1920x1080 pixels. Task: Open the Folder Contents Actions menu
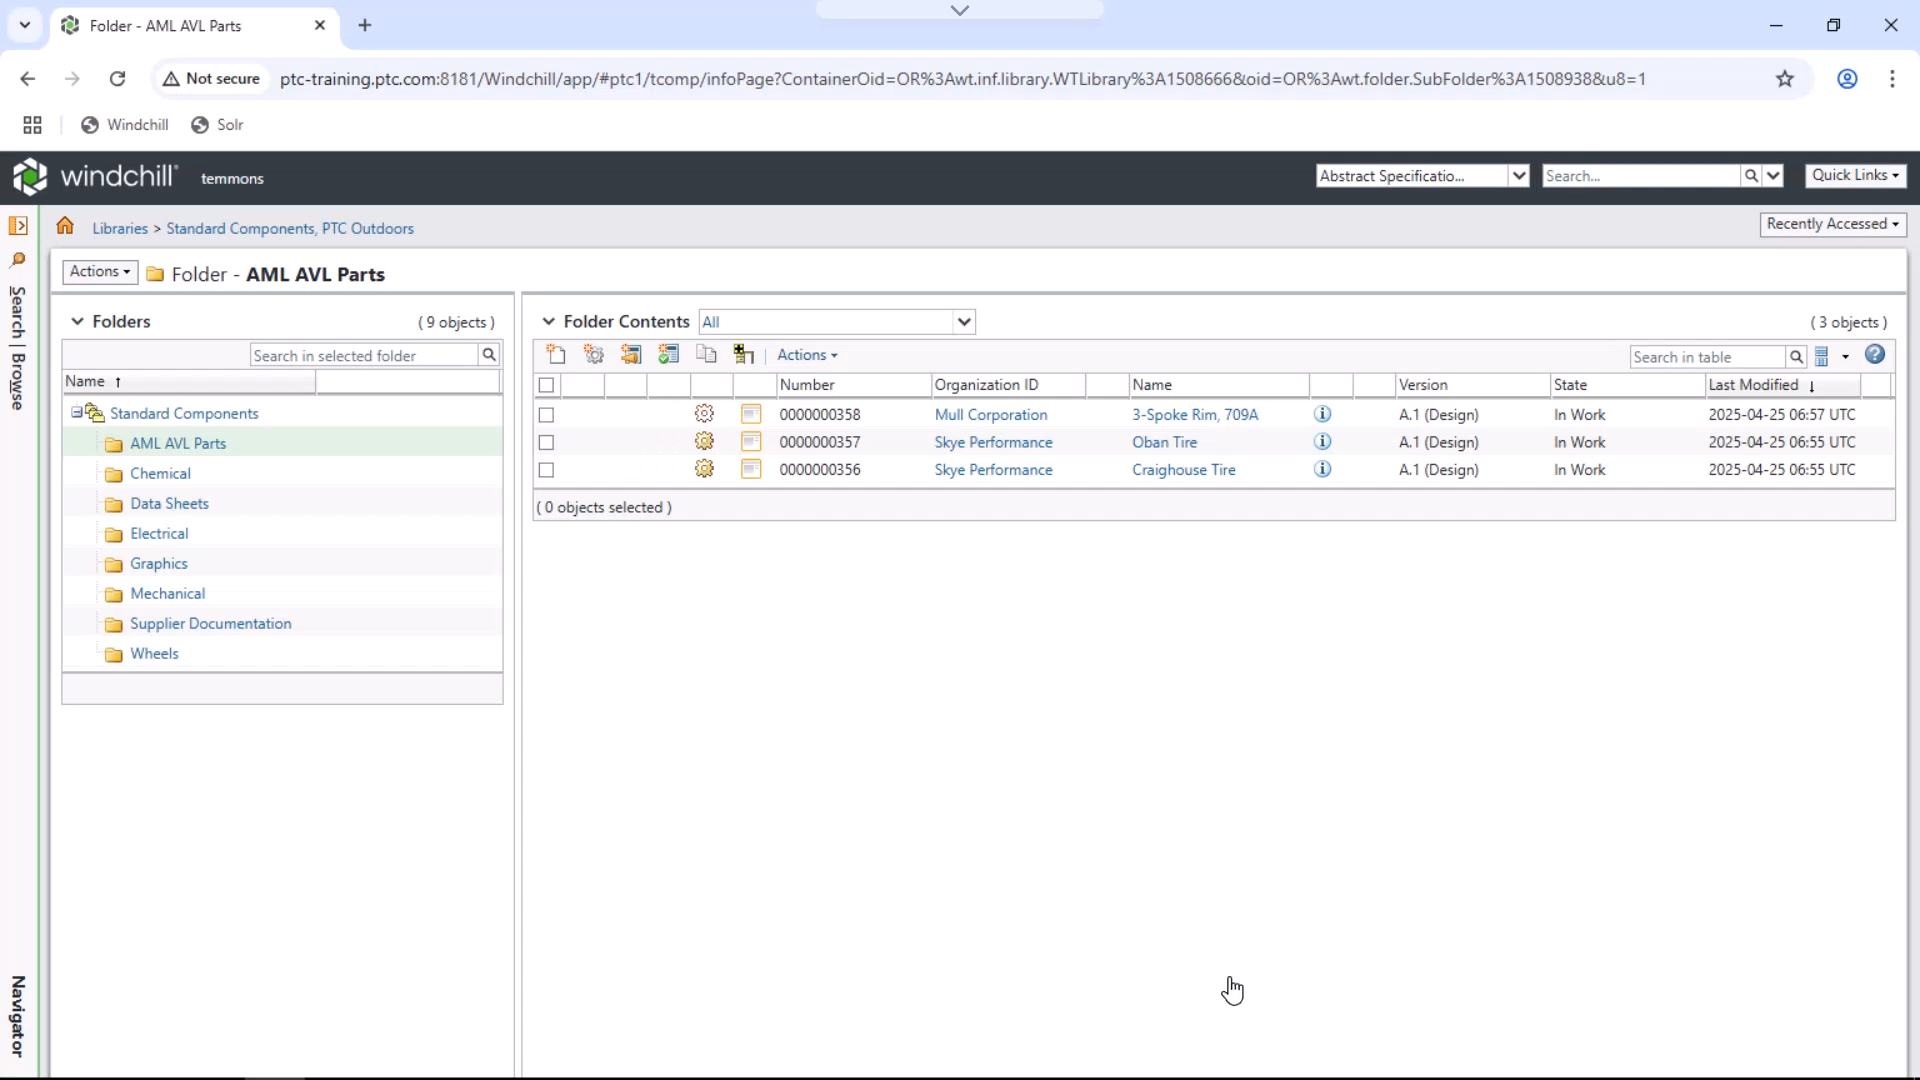click(x=807, y=355)
